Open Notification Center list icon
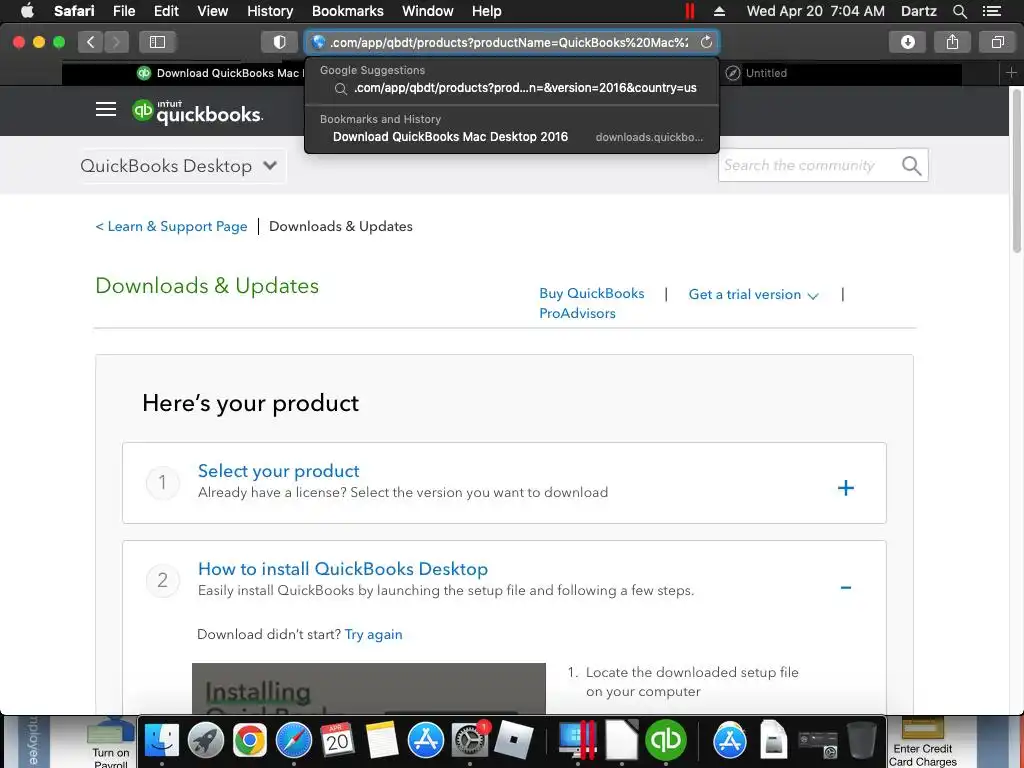 [x=991, y=11]
